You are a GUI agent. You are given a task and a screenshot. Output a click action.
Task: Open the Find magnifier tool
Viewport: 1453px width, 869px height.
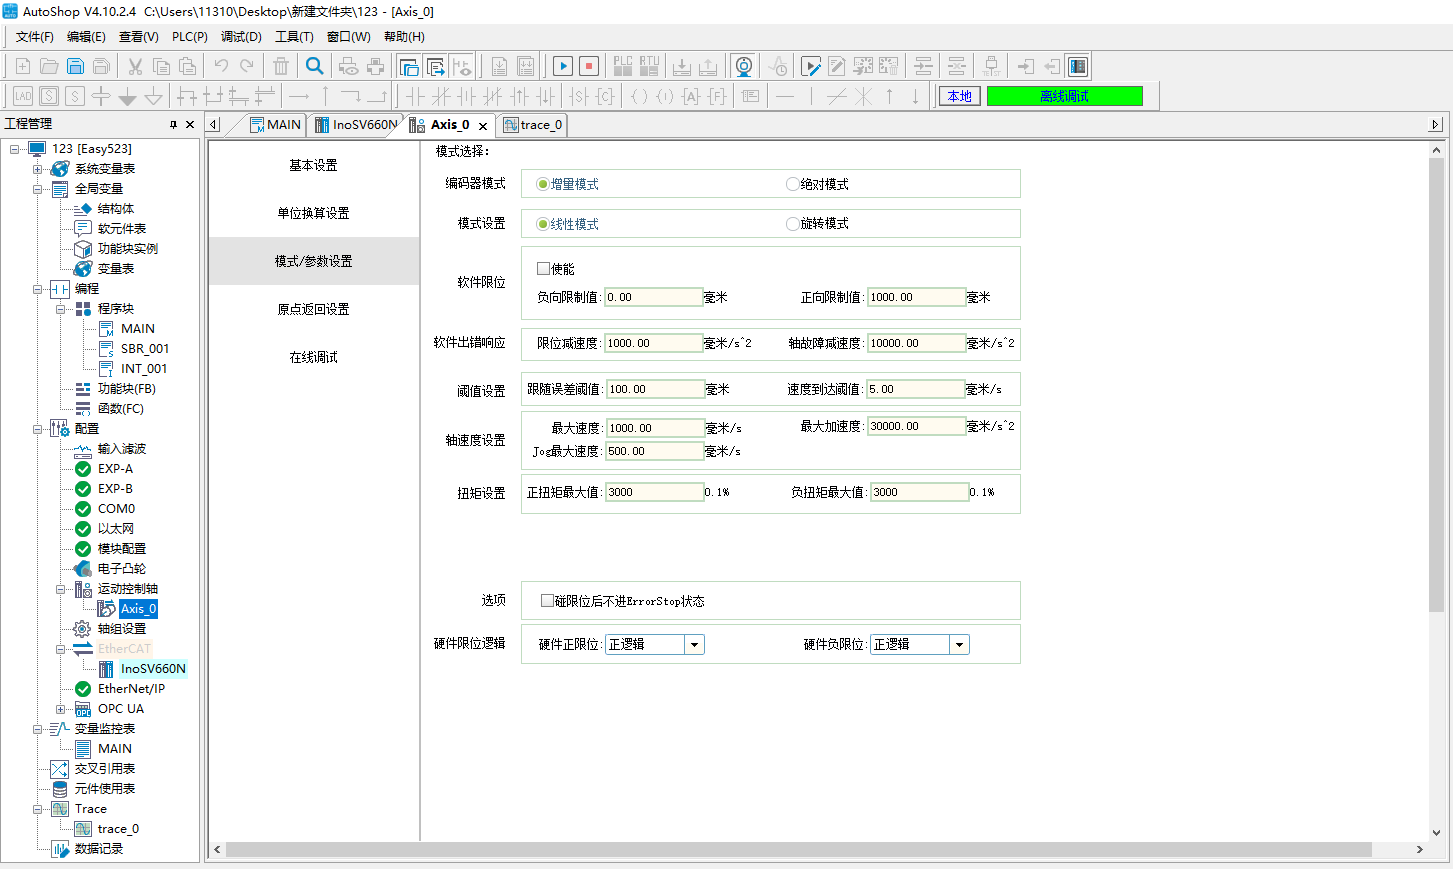315,67
